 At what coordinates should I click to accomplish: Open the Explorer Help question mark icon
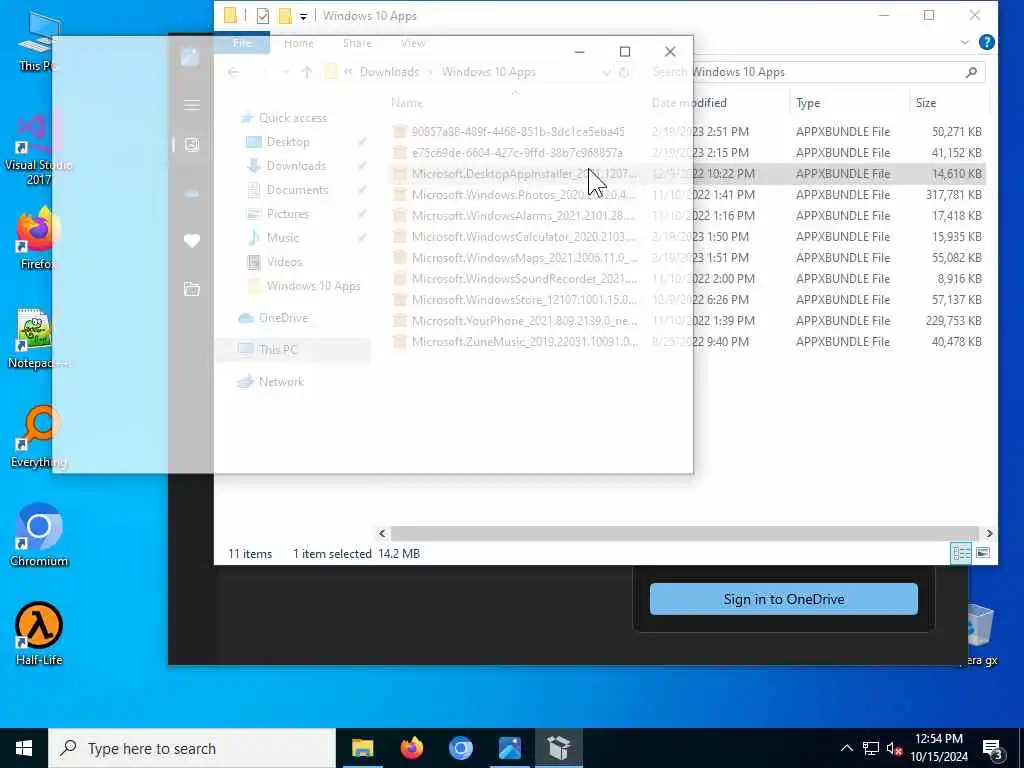(987, 42)
